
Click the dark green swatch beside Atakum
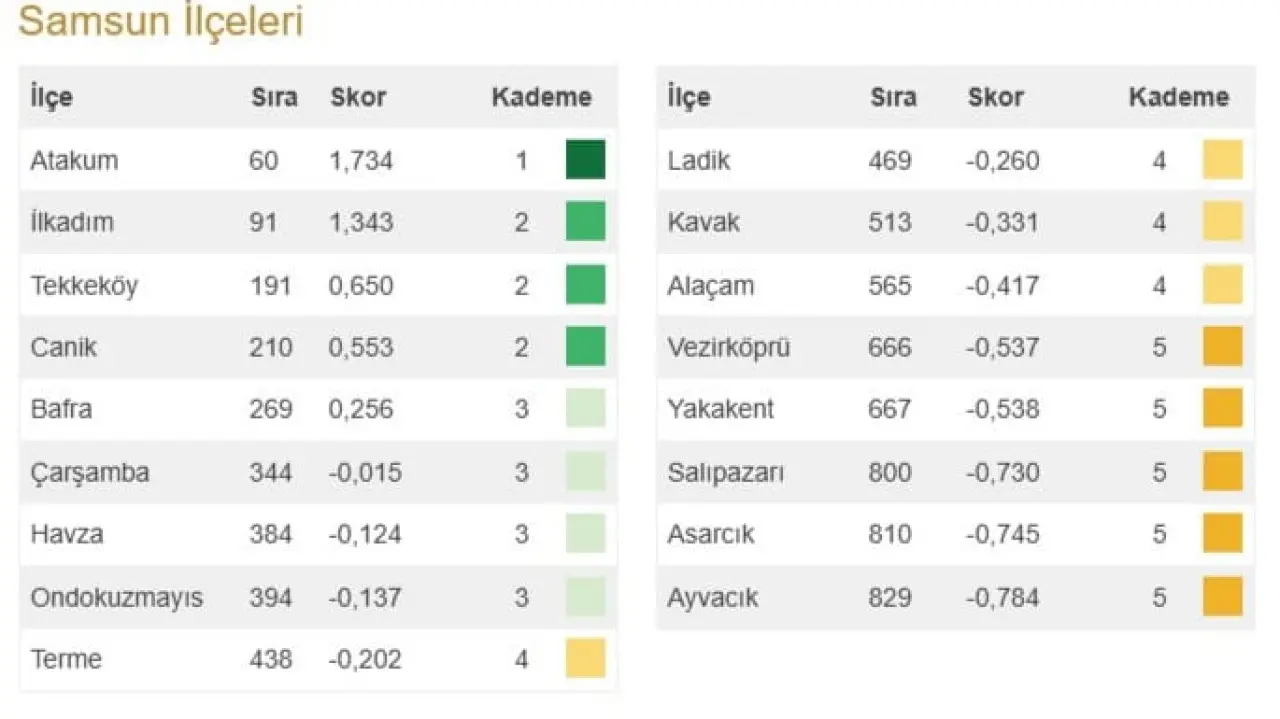(585, 160)
